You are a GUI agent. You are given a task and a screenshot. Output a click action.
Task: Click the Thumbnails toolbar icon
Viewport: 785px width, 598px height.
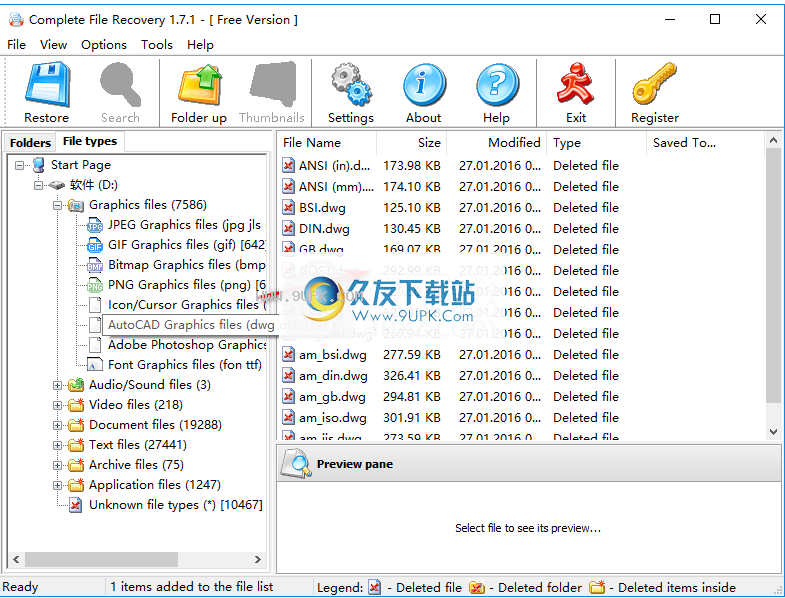pos(272,84)
